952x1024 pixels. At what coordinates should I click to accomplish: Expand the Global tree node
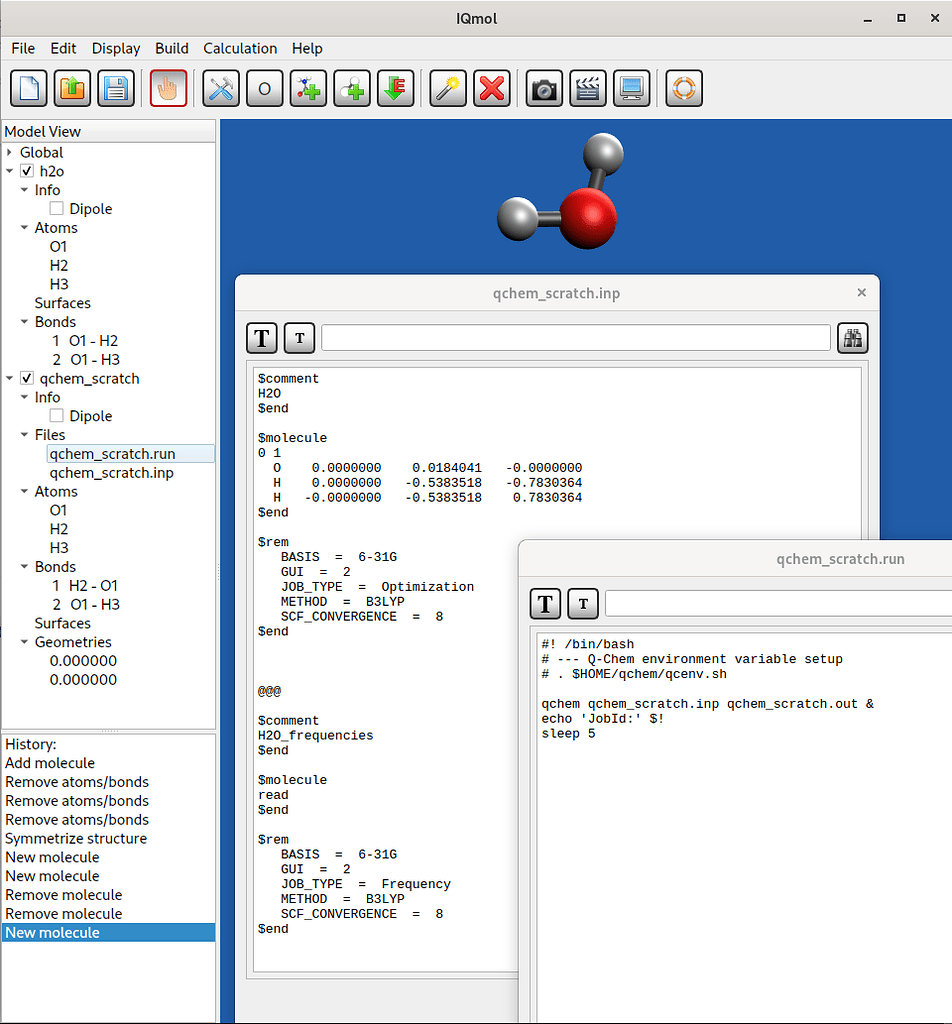[10, 153]
